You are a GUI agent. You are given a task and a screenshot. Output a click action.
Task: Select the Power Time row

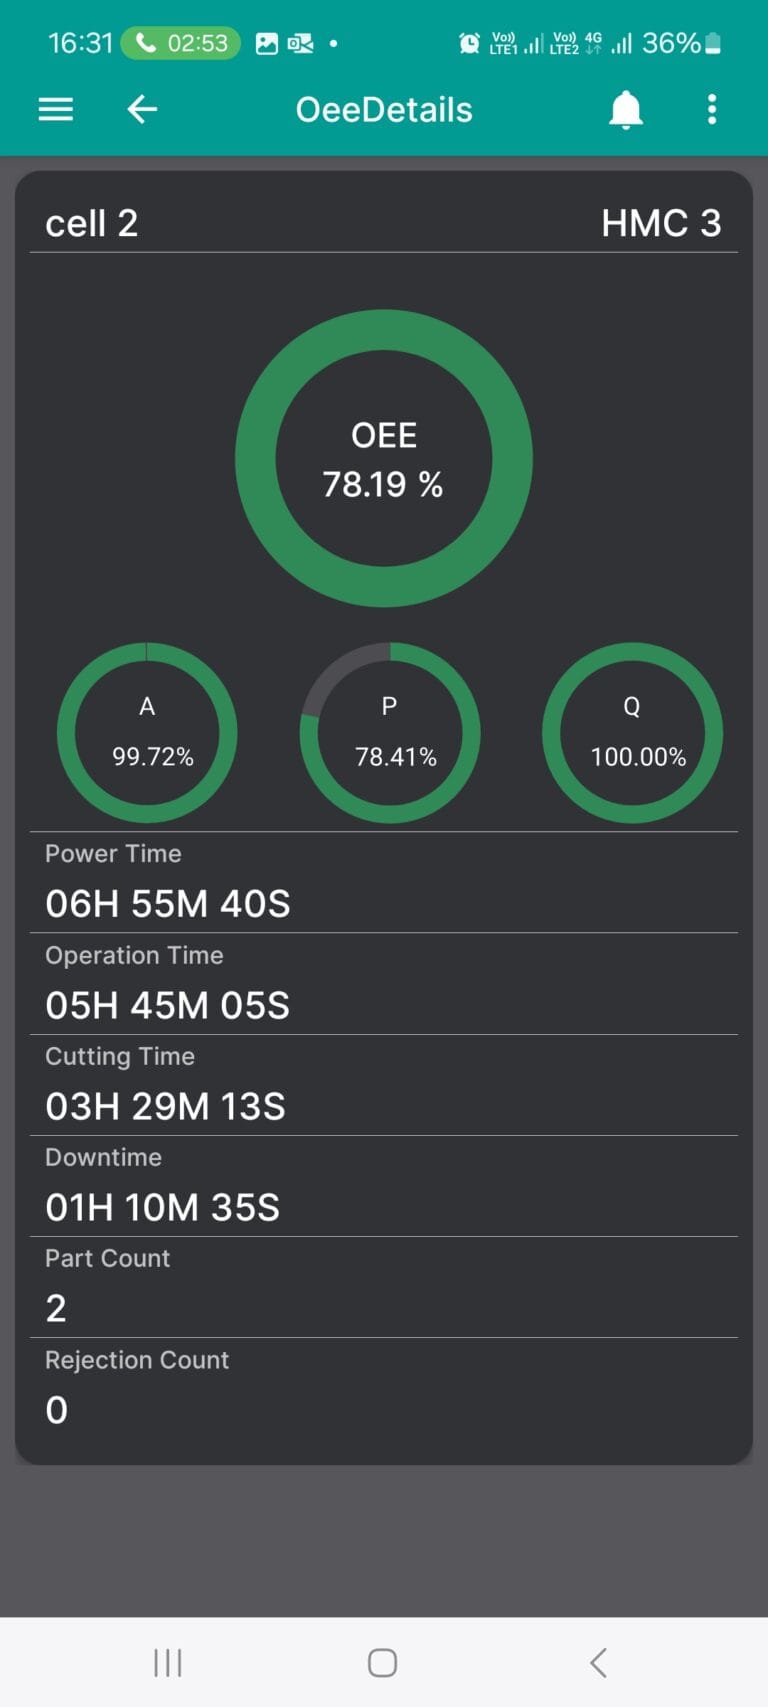(384, 883)
